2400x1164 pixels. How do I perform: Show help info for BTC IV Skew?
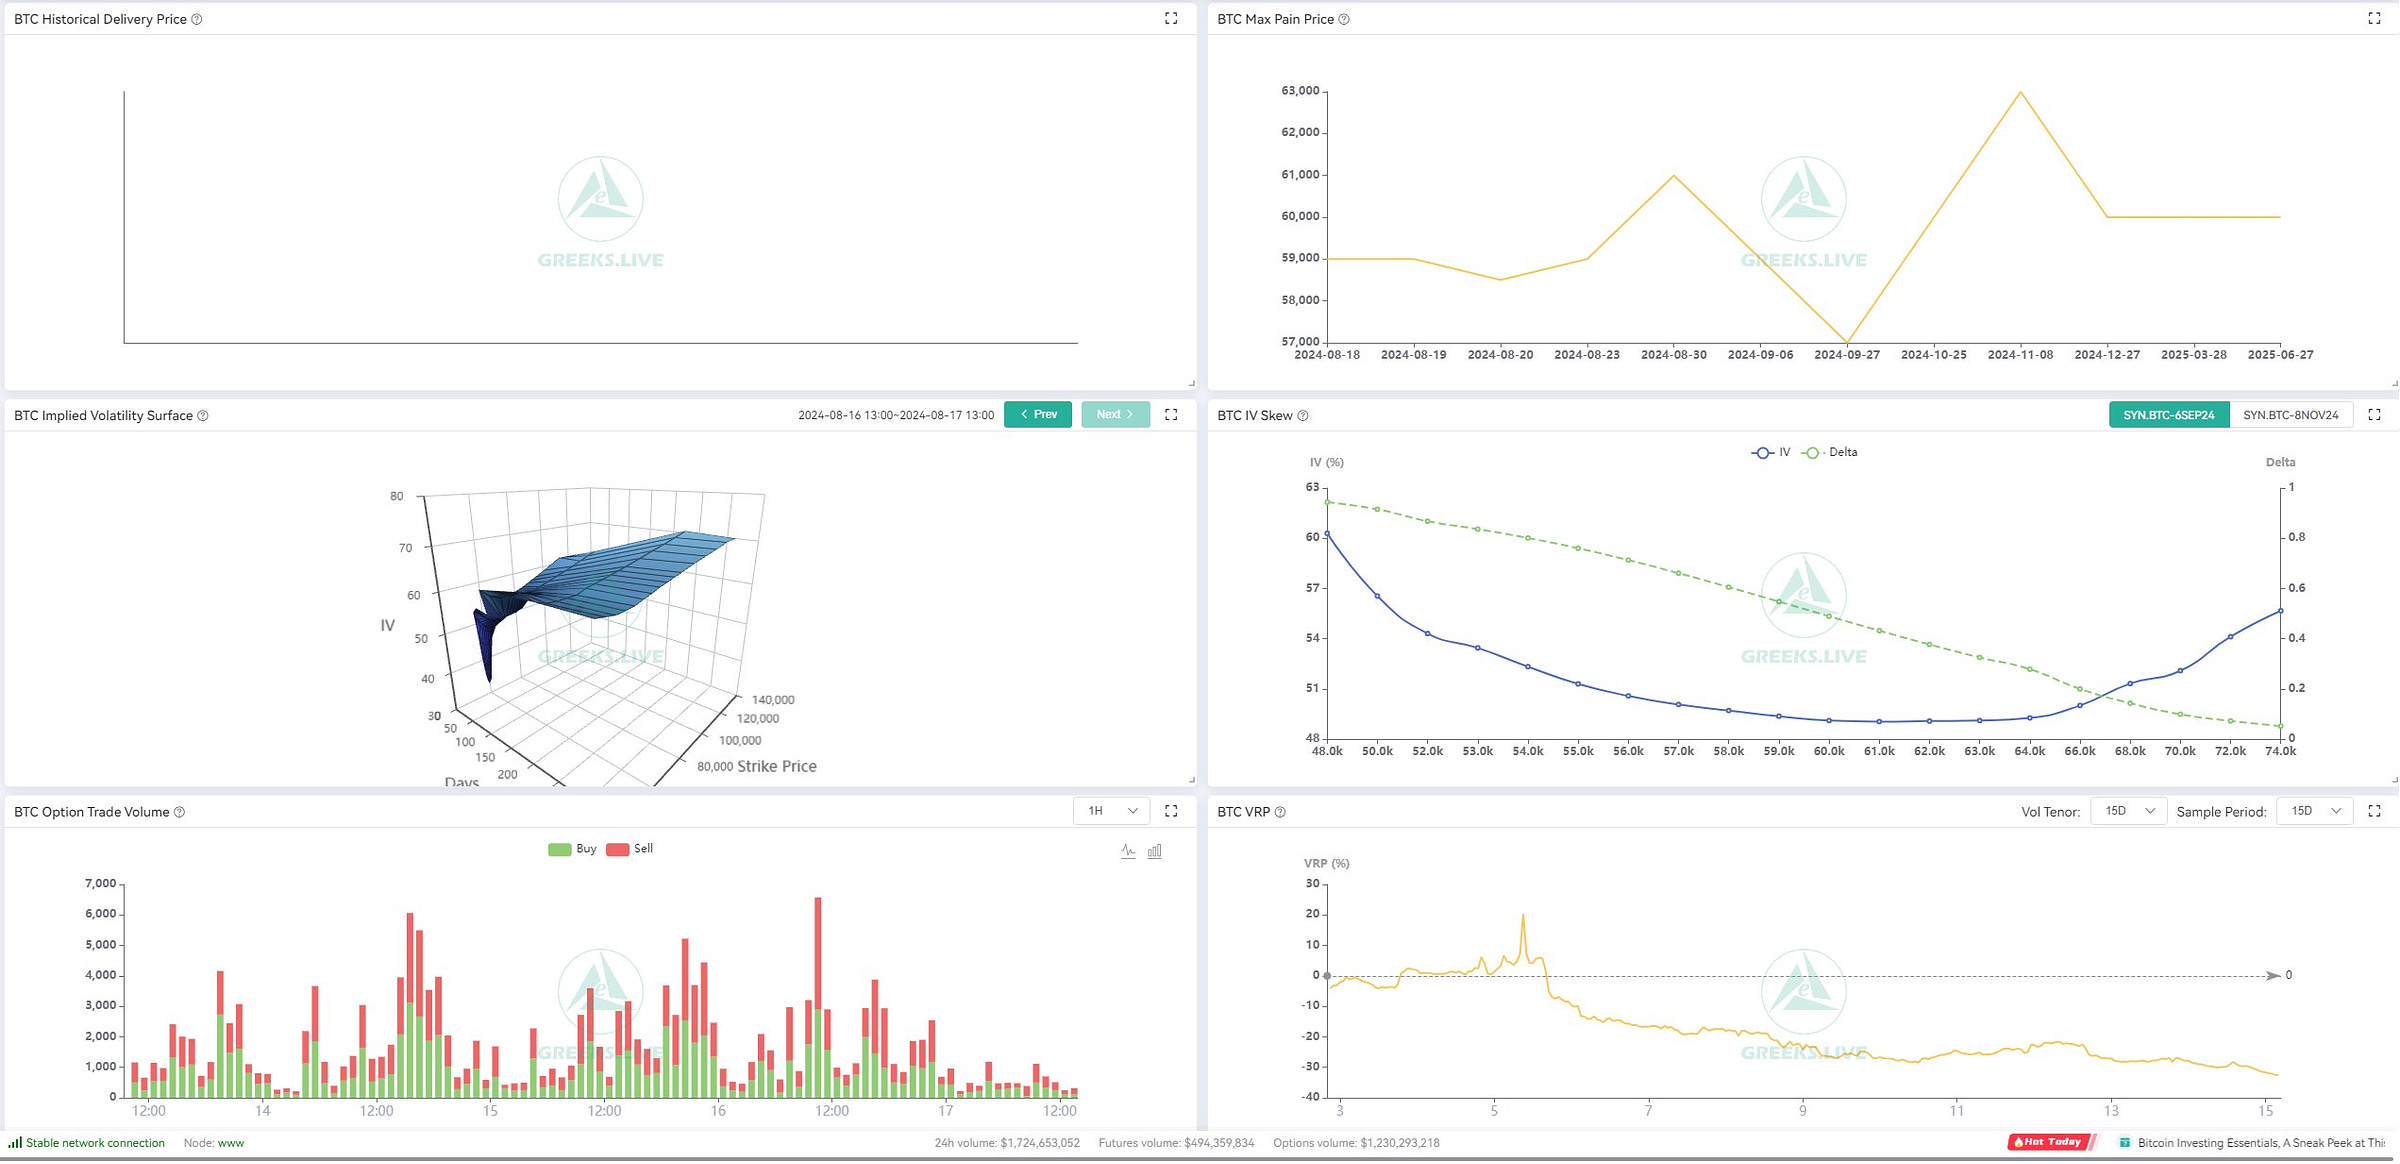[1303, 416]
